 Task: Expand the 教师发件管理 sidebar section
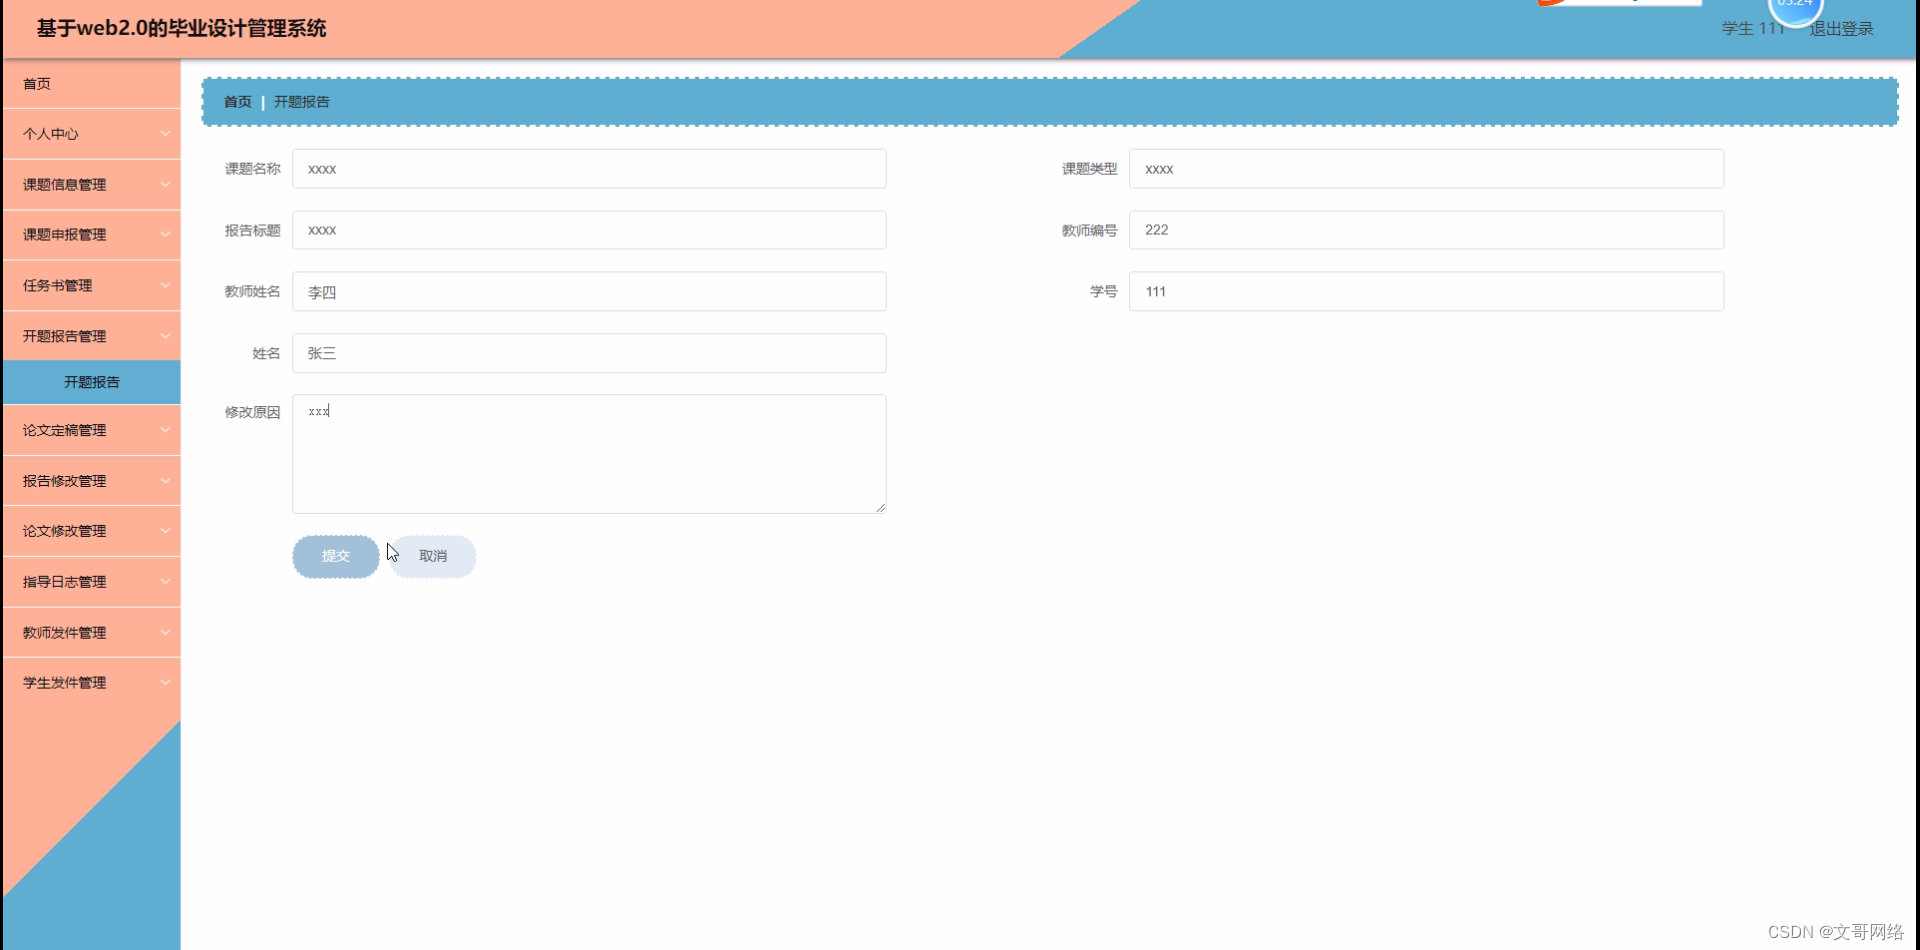(90, 632)
